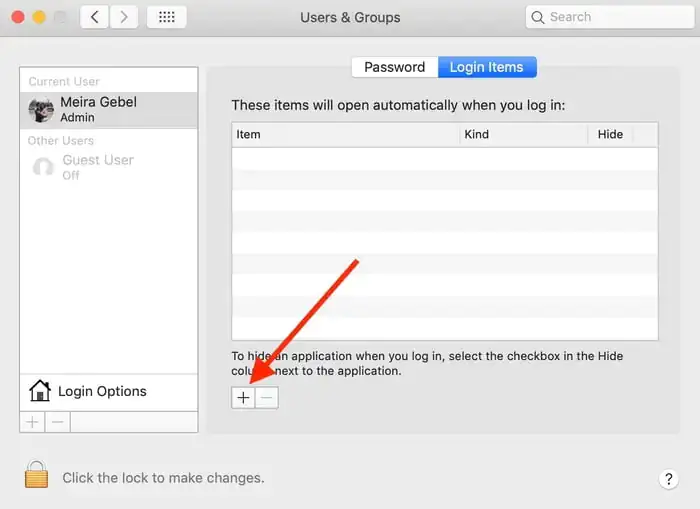The image size is (700, 509).
Task: Show all preferences grid button
Action: 166,17
